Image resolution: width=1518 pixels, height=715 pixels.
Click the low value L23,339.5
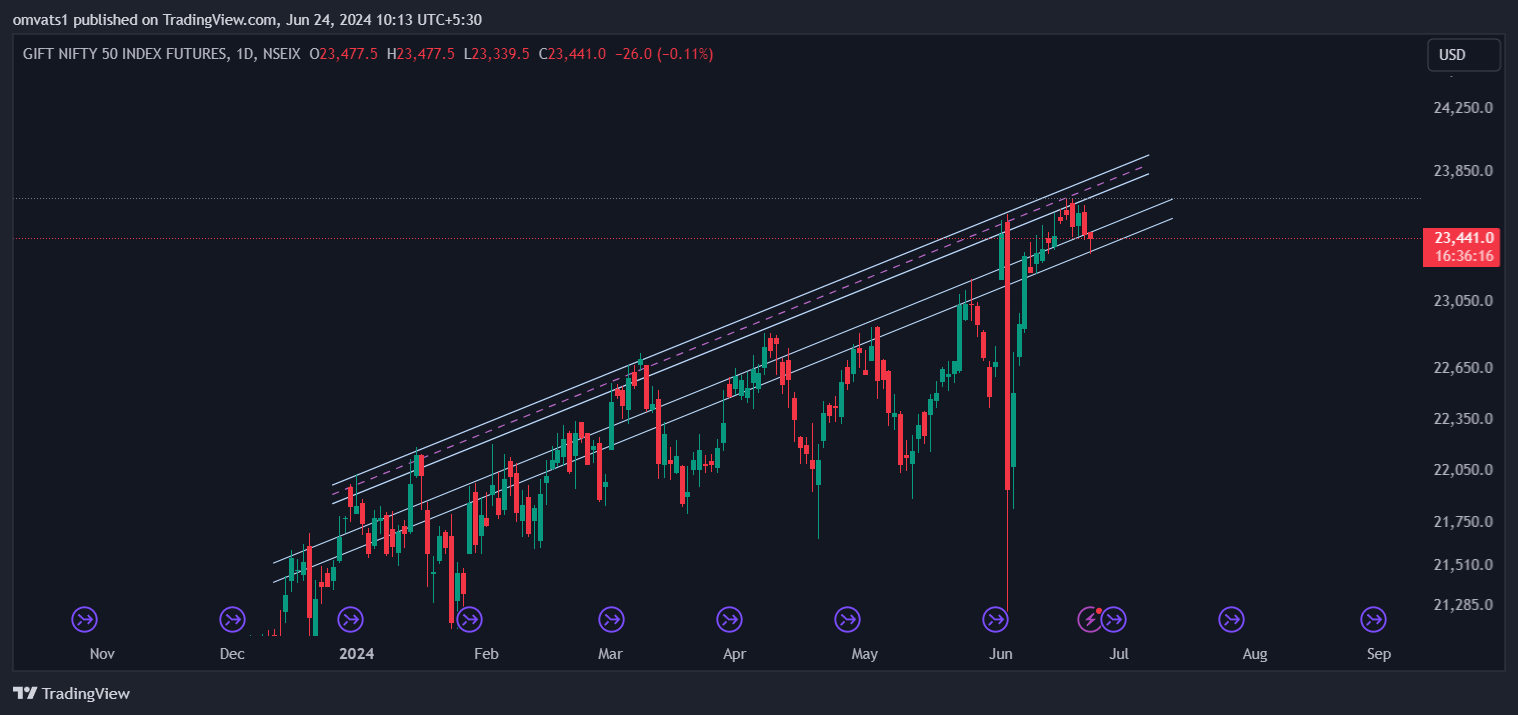[x=496, y=54]
